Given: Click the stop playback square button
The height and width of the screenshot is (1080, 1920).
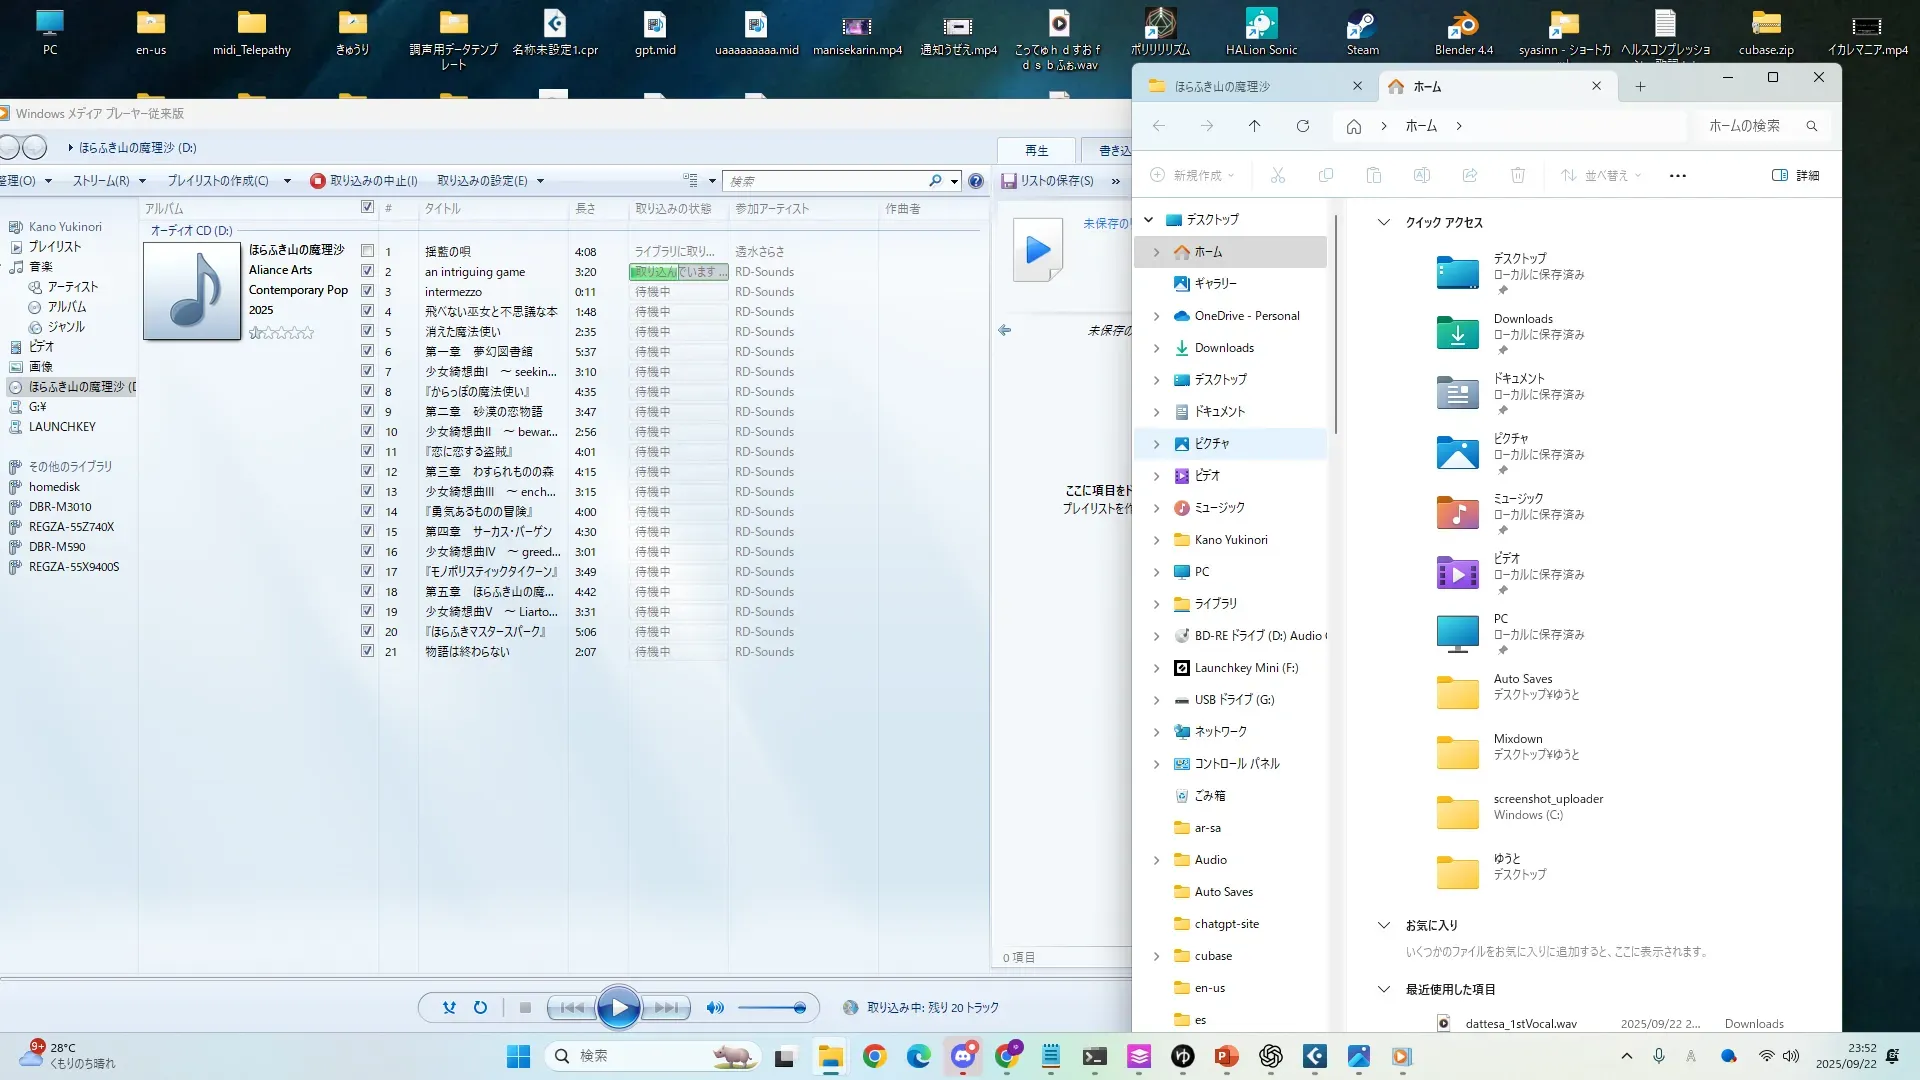Looking at the screenshot, I should pos(525,1008).
